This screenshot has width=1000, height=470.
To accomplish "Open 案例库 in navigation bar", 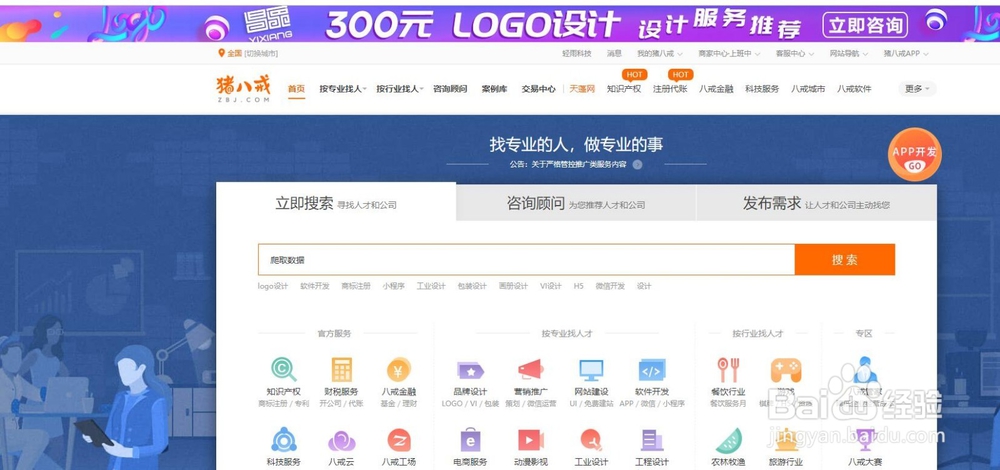I will coord(494,89).
